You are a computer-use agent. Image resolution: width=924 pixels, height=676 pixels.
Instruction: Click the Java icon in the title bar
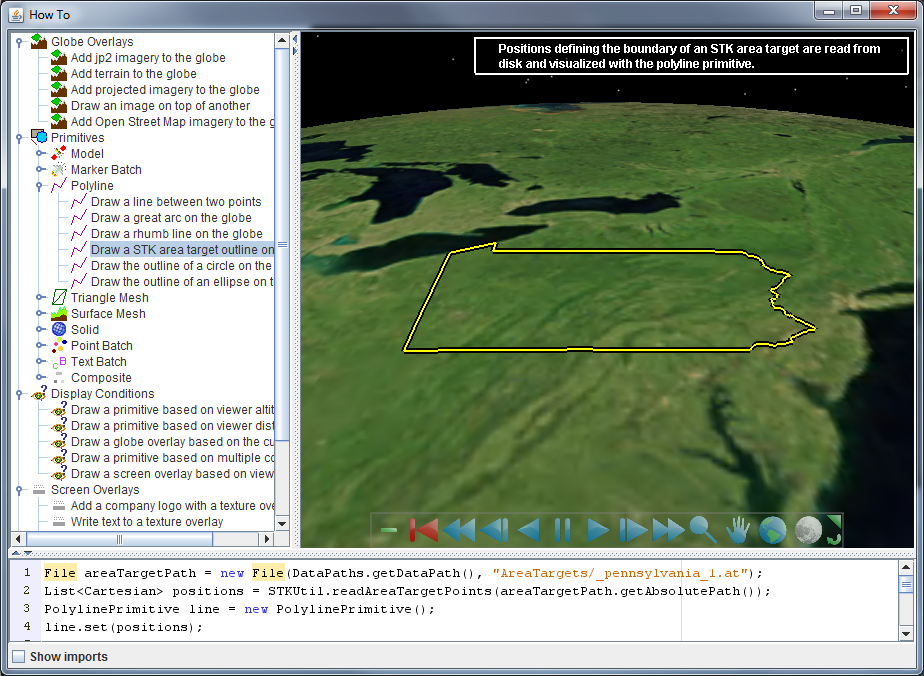tap(16, 14)
